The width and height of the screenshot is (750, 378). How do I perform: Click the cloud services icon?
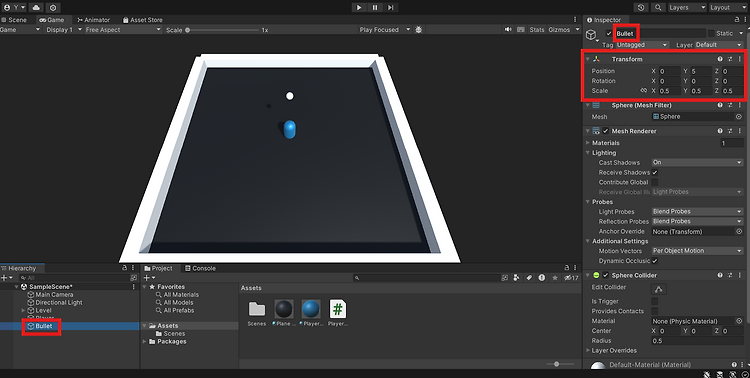(x=36, y=8)
